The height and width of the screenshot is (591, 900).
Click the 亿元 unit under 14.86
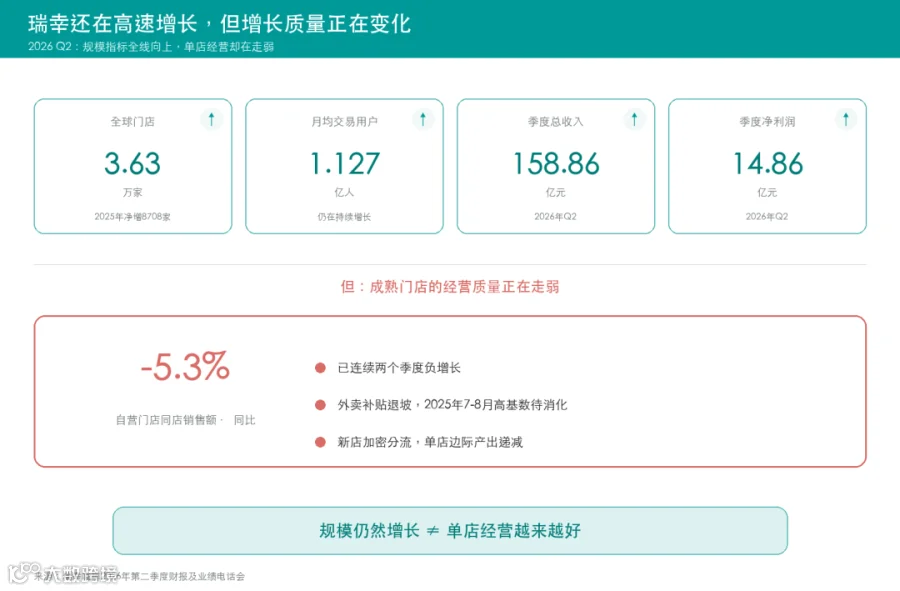click(767, 192)
